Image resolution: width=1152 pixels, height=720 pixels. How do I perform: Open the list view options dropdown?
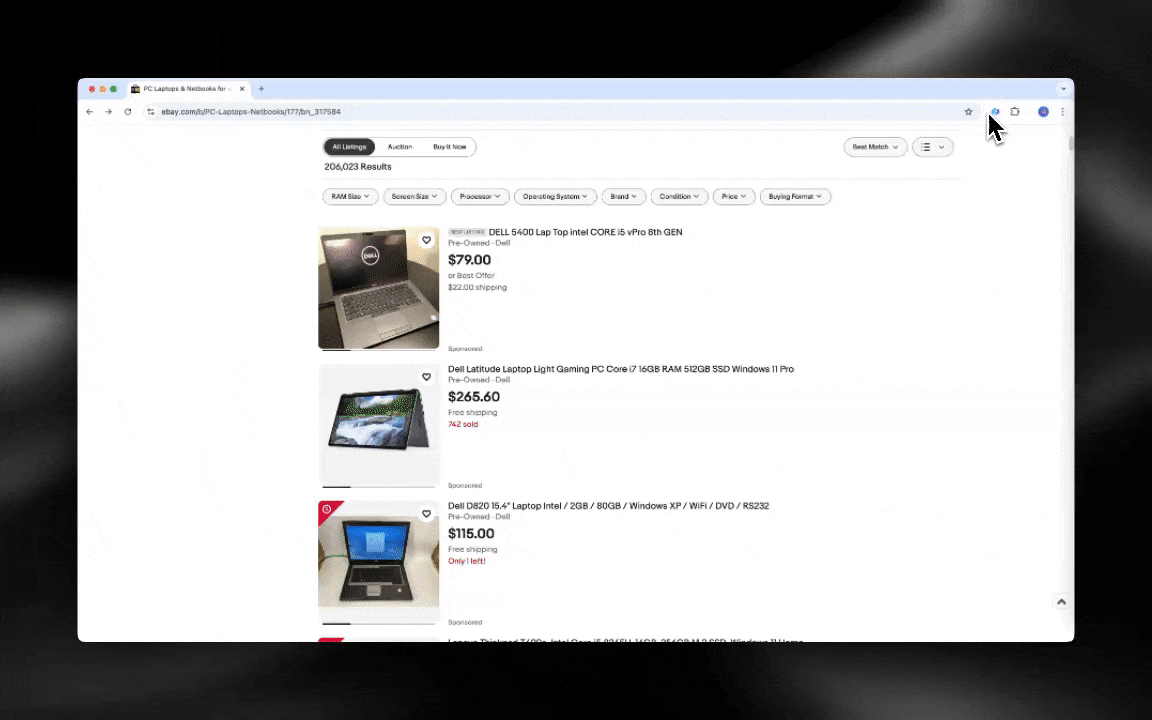(933, 147)
